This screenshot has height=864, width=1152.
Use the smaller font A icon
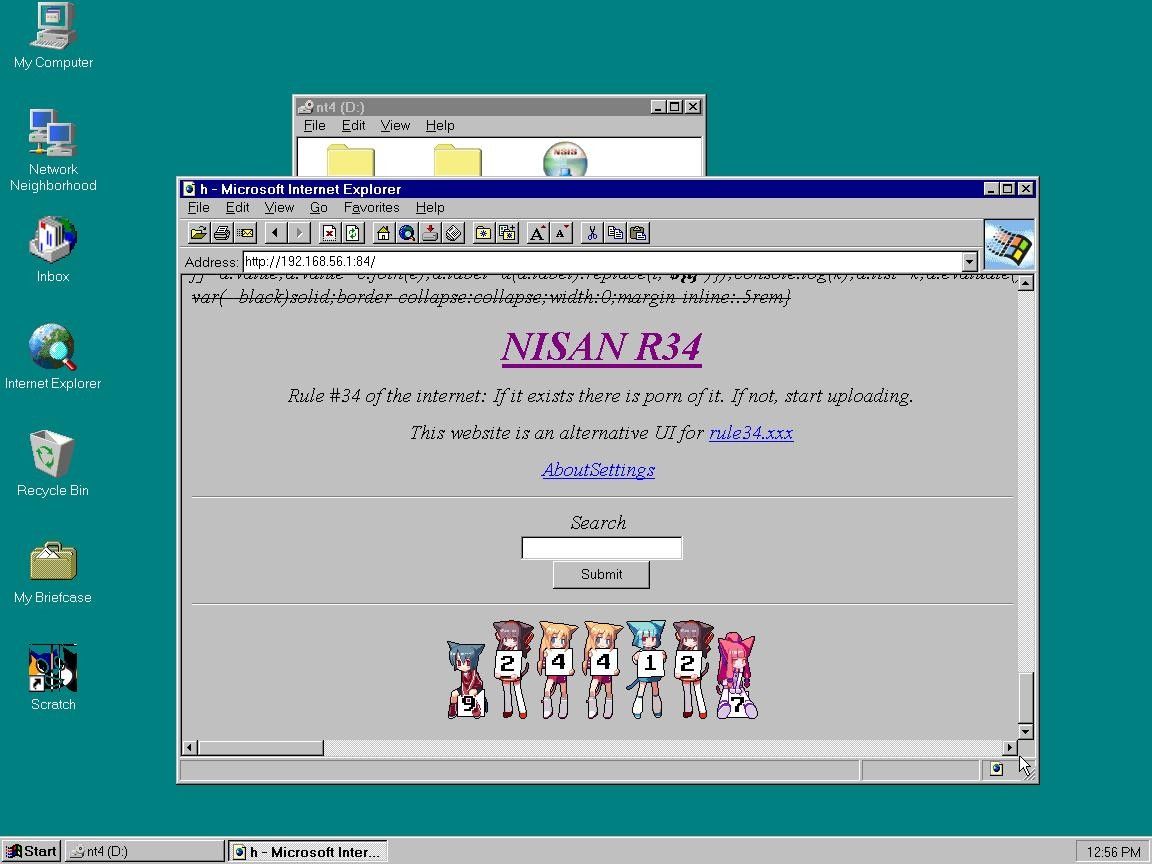(x=561, y=234)
